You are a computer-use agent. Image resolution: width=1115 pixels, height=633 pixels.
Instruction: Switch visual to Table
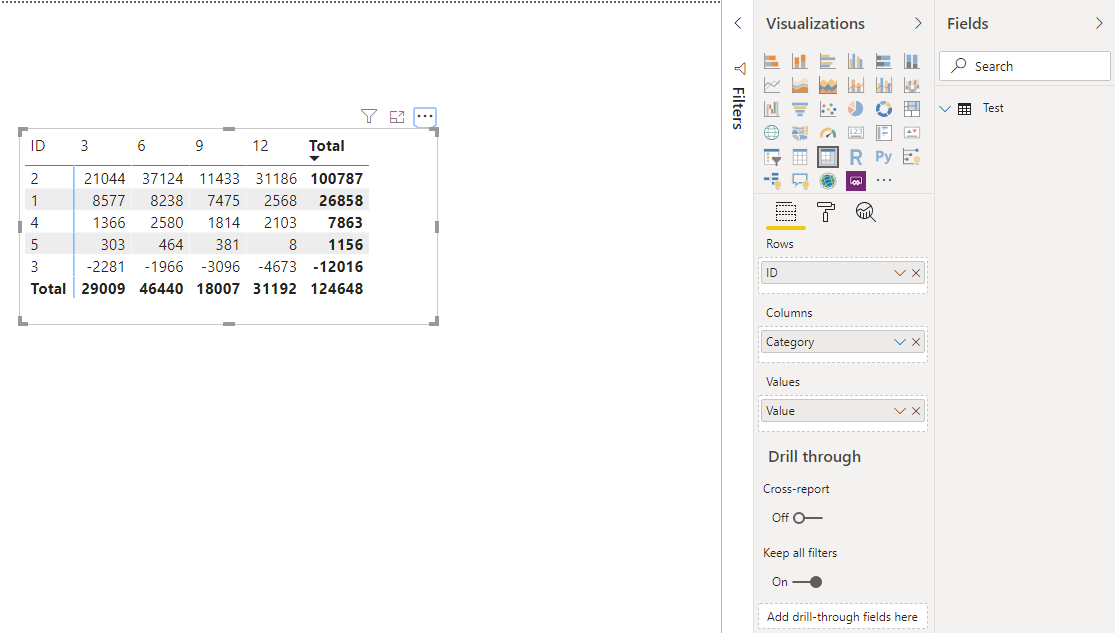click(x=799, y=157)
